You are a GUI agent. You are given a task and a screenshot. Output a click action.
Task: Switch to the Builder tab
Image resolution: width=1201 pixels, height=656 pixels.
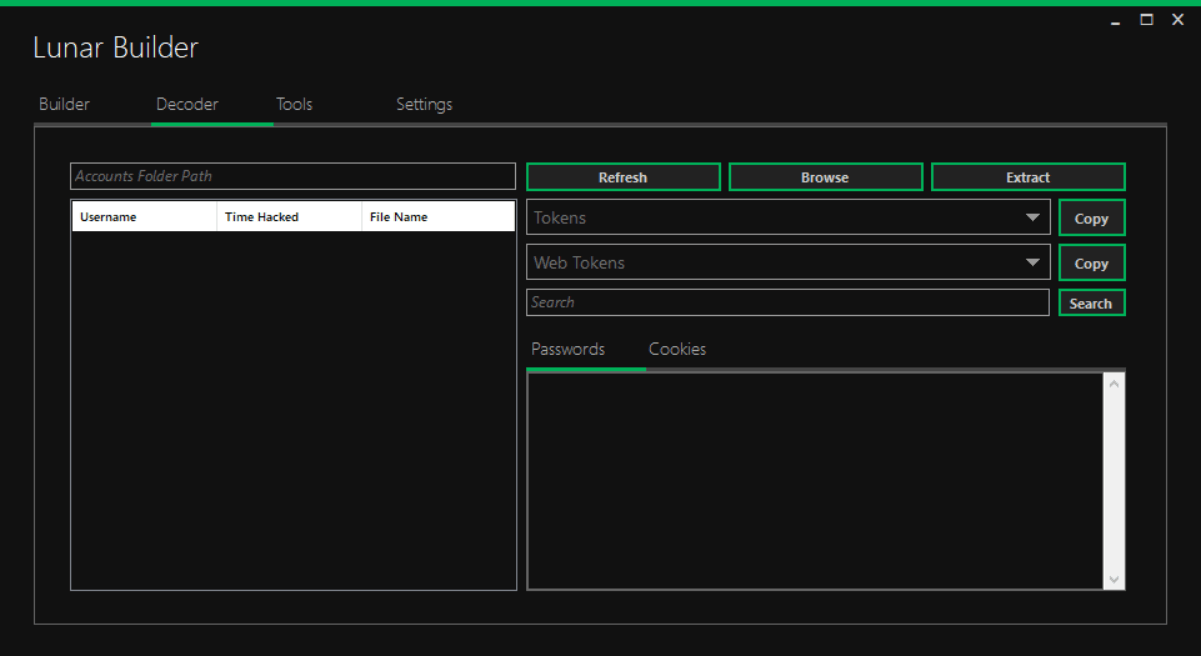(x=64, y=104)
